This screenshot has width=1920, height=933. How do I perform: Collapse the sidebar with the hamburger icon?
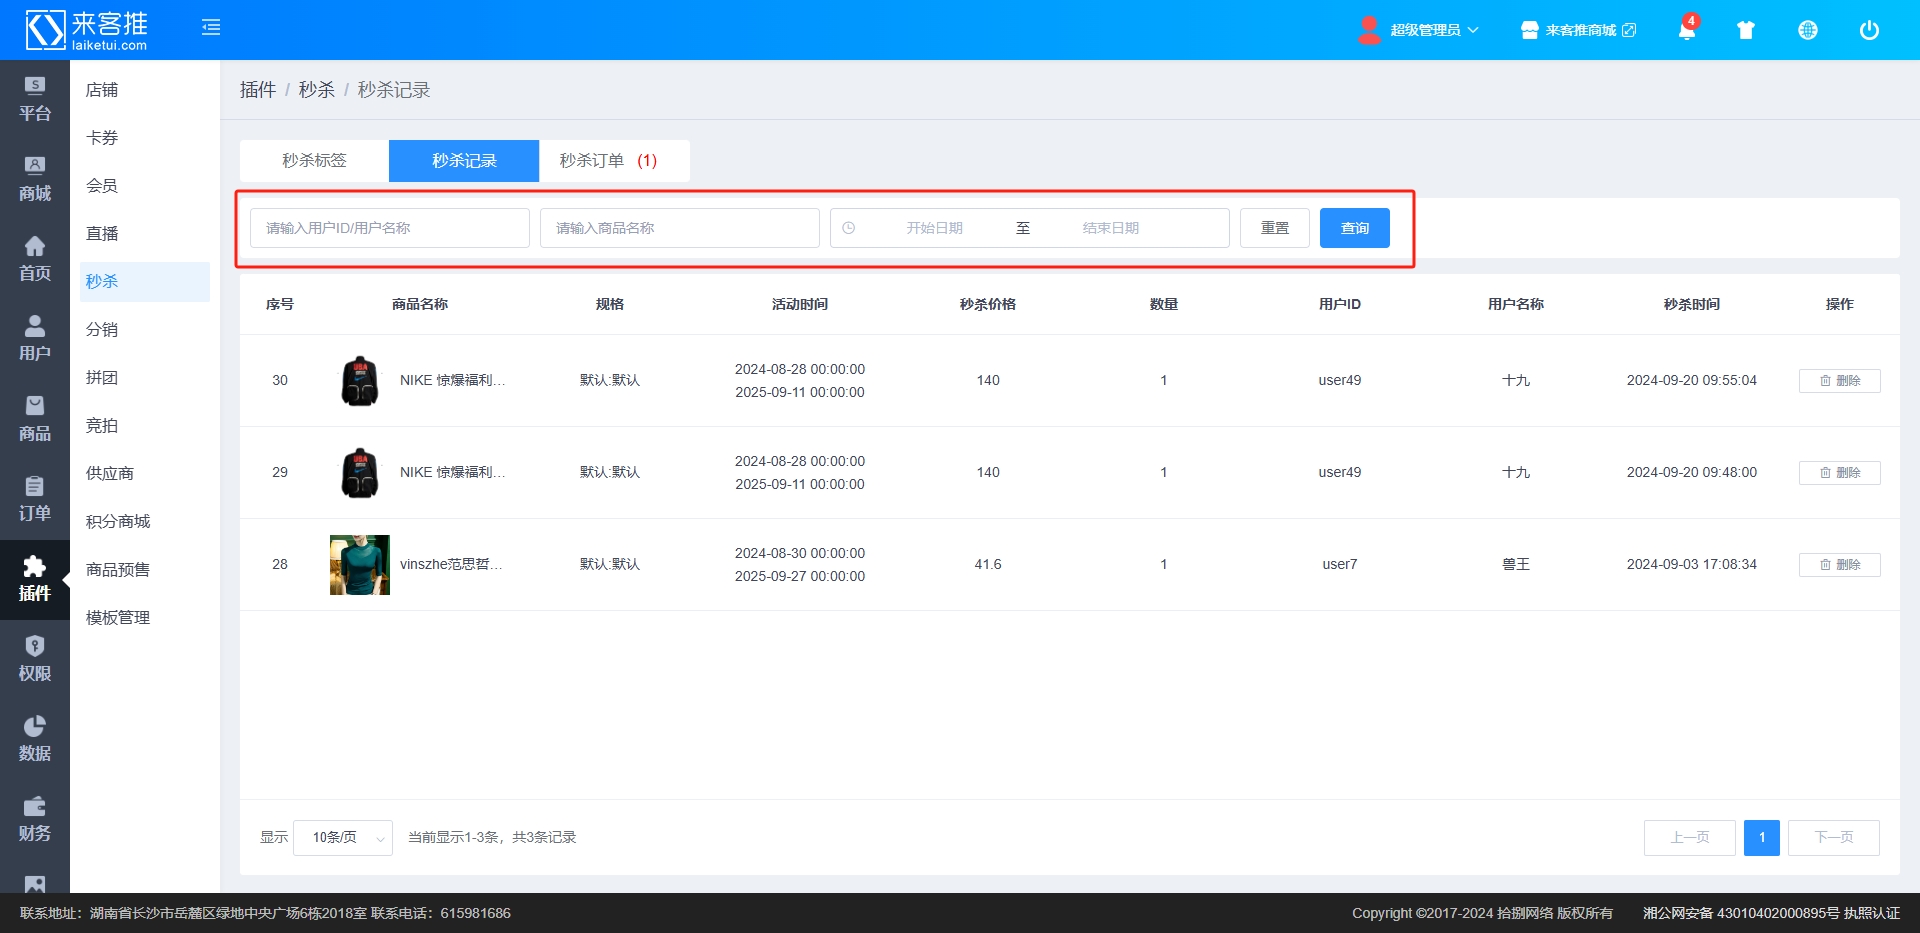[211, 28]
